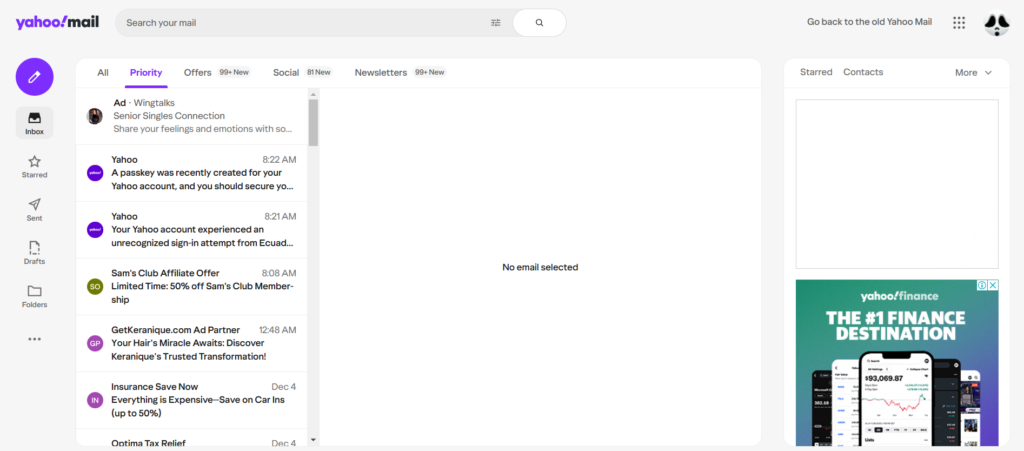
Task: Switch to the Newsletters tab
Action: (381, 72)
